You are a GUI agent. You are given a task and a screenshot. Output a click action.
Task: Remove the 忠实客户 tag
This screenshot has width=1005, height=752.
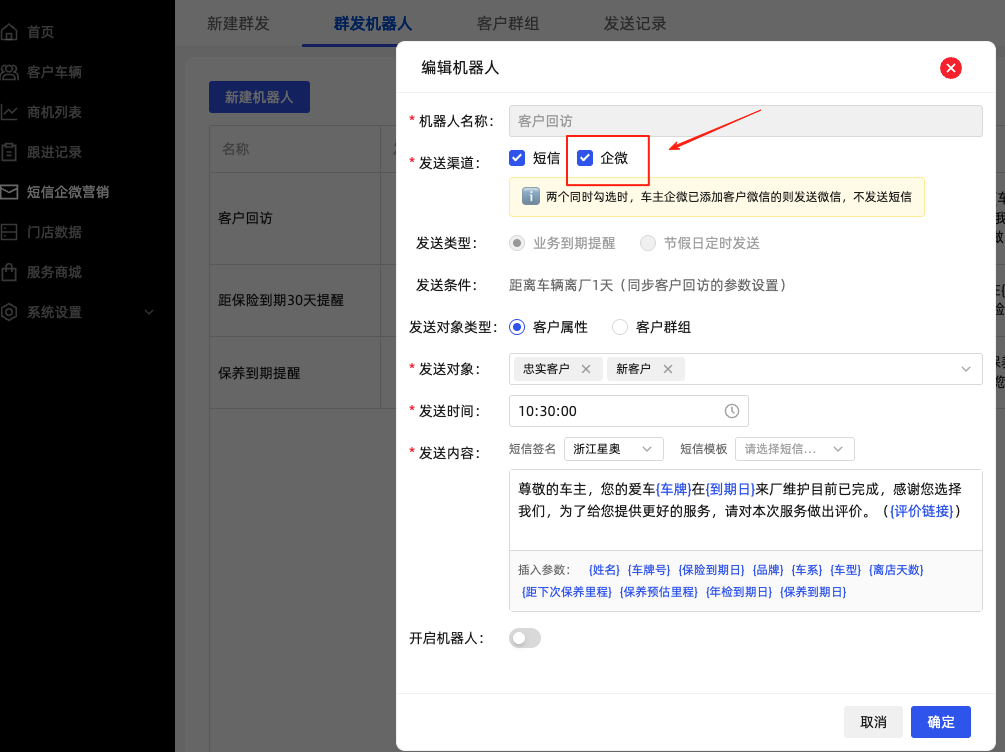[x=585, y=369]
